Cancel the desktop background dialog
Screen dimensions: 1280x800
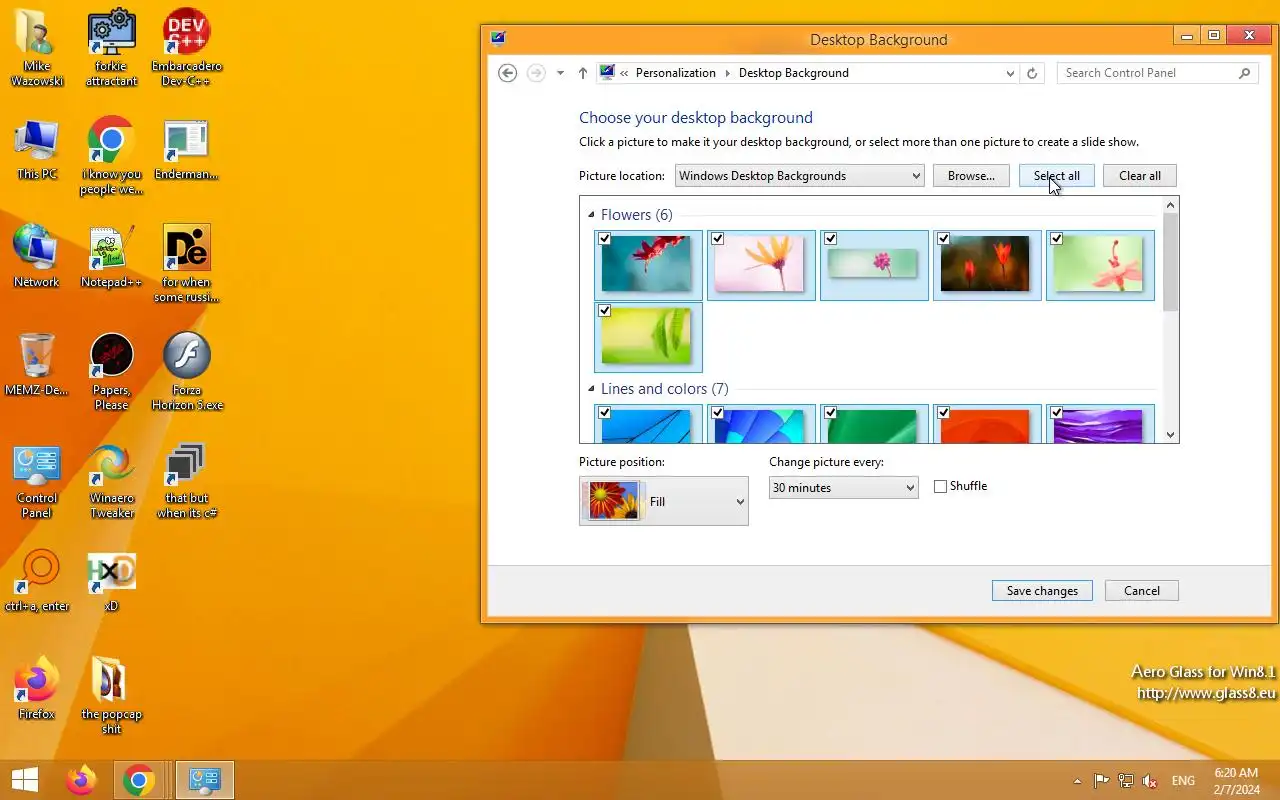coord(1142,591)
